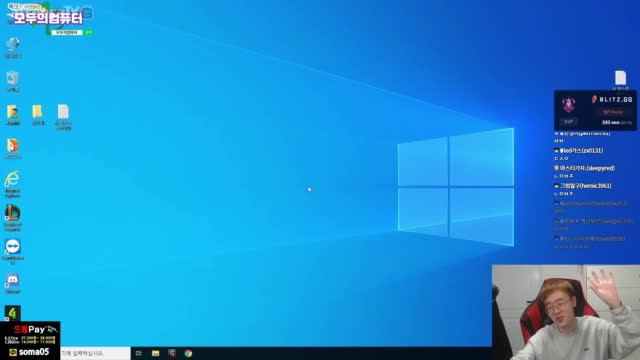Launch the League of Legends shortcut
The height and width of the screenshot is (360, 640).
click(x=13, y=218)
